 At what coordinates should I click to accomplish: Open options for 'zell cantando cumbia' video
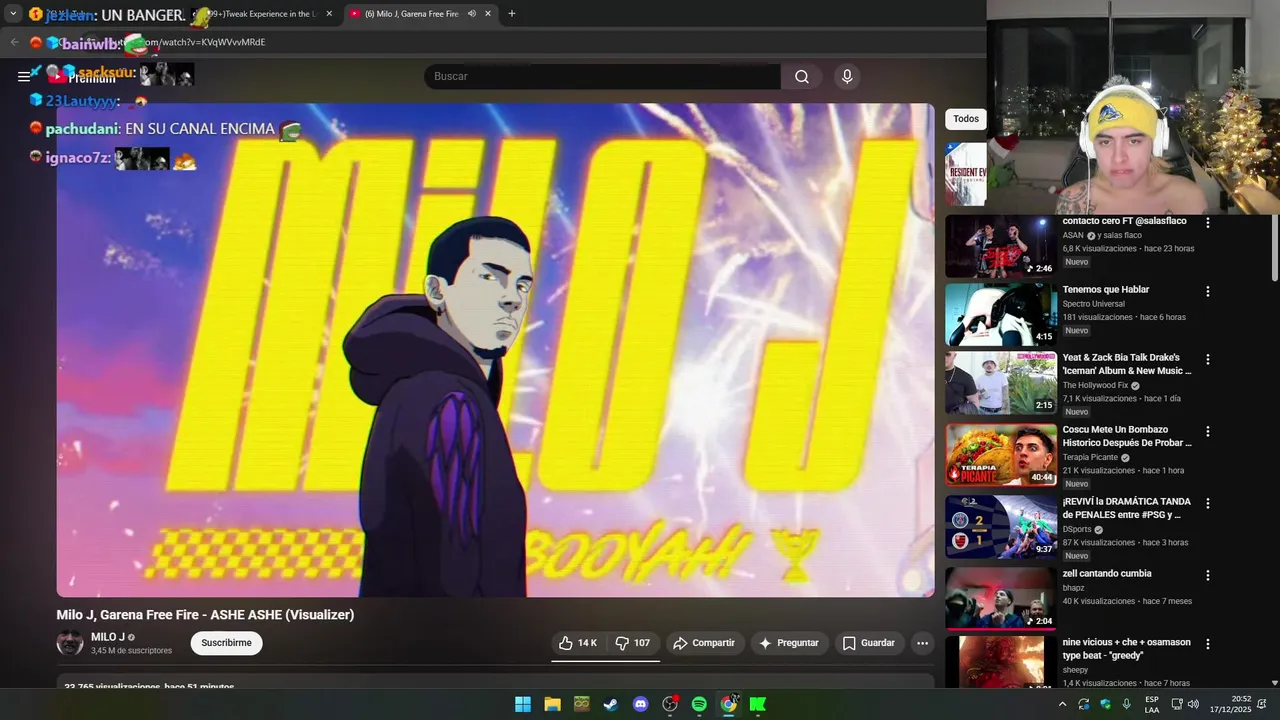point(1208,575)
